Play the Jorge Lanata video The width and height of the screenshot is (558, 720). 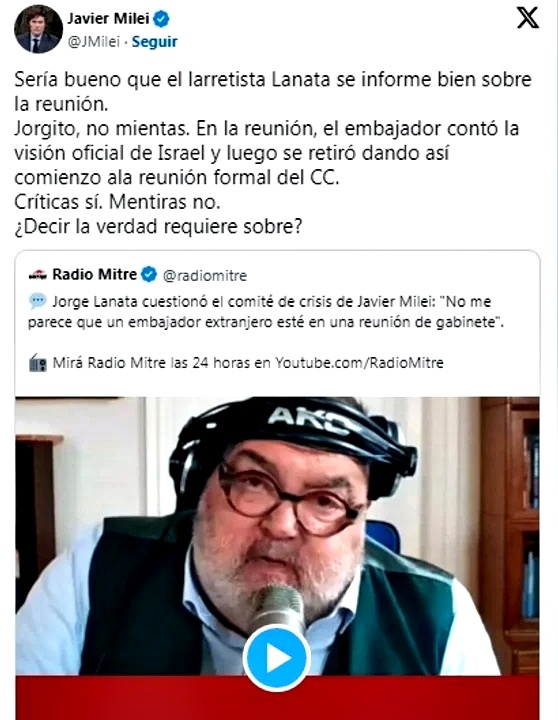276,658
